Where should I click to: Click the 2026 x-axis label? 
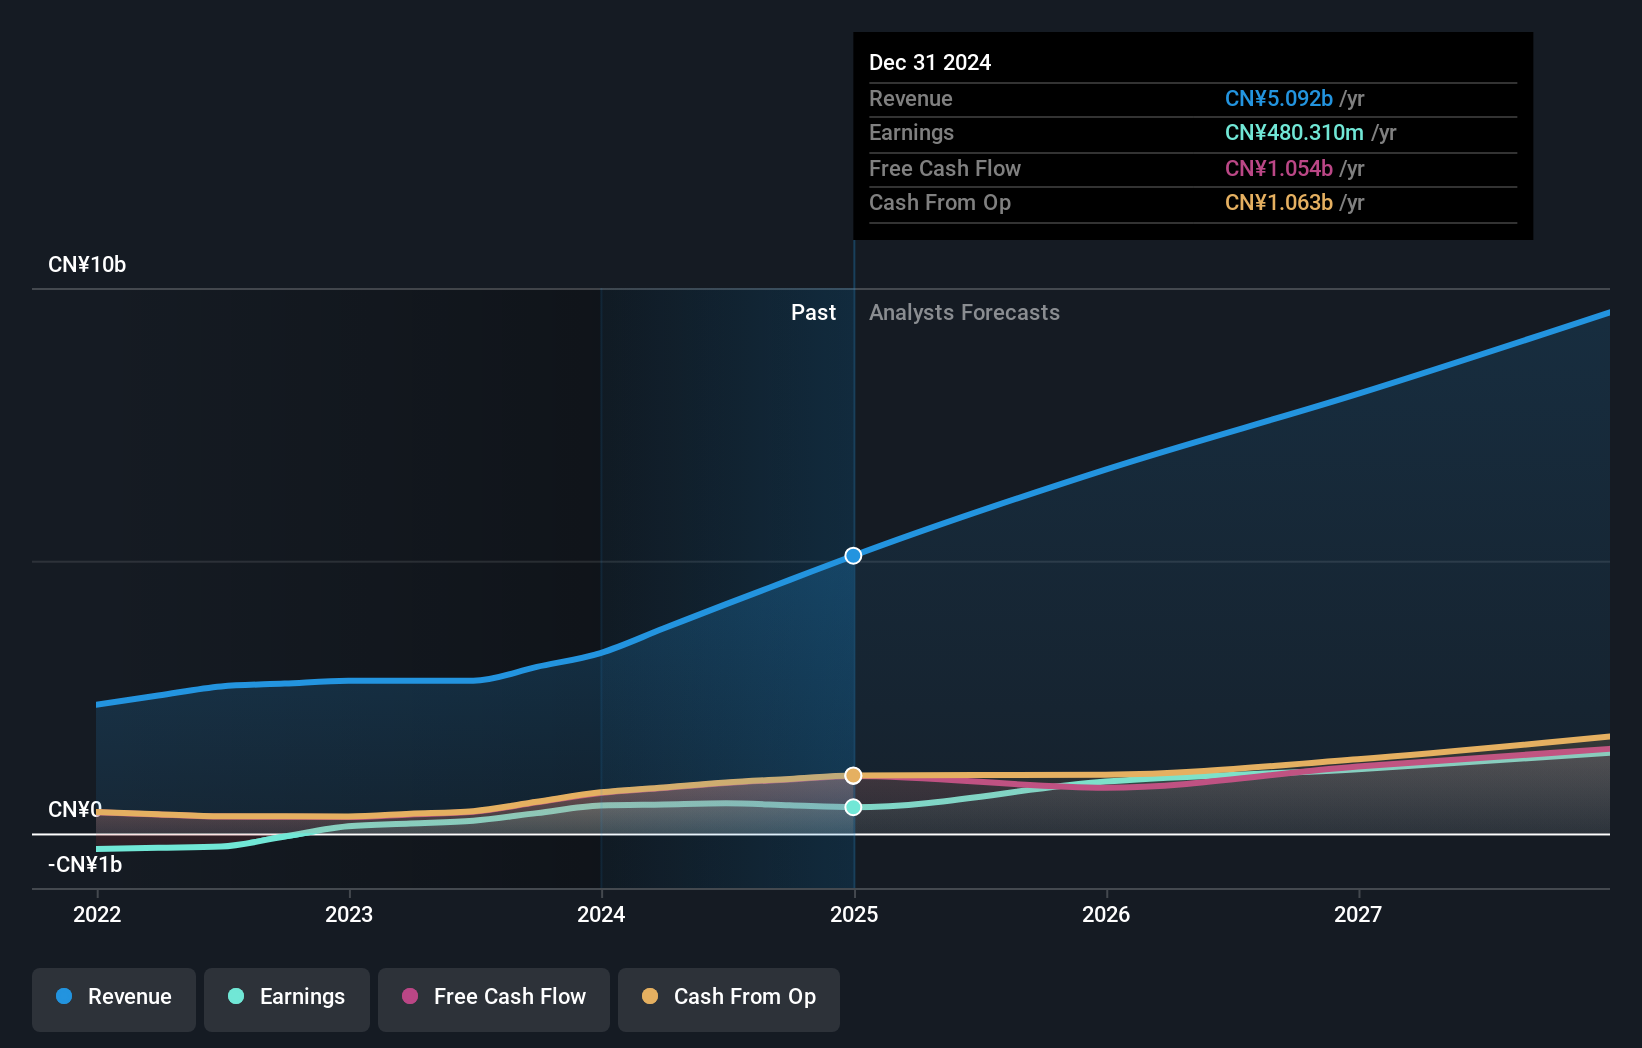tap(1106, 914)
